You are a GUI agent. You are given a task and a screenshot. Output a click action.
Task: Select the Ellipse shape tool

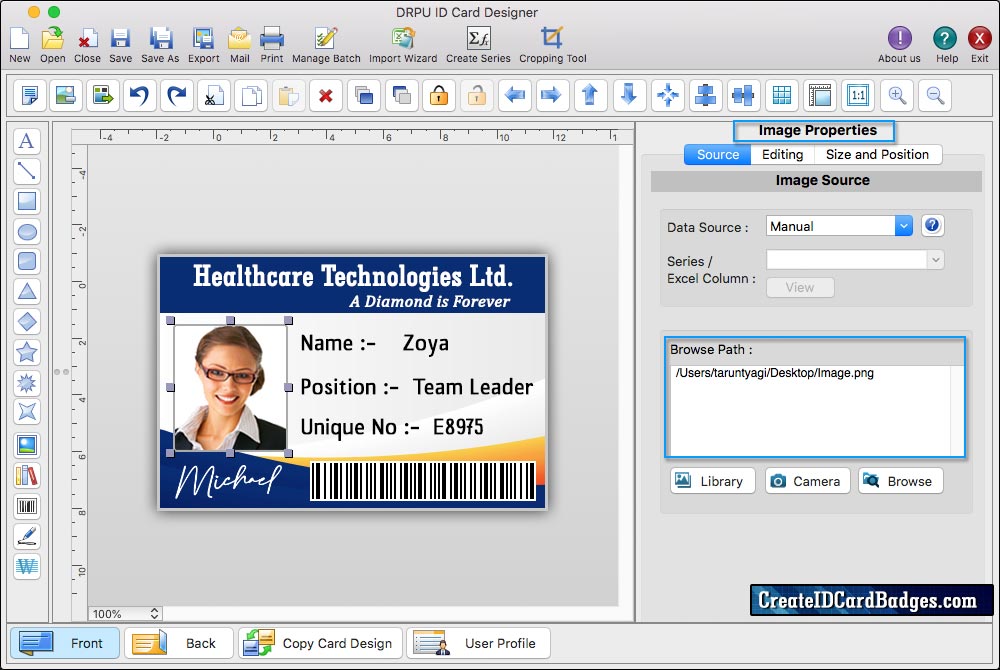pyautogui.click(x=27, y=231)
